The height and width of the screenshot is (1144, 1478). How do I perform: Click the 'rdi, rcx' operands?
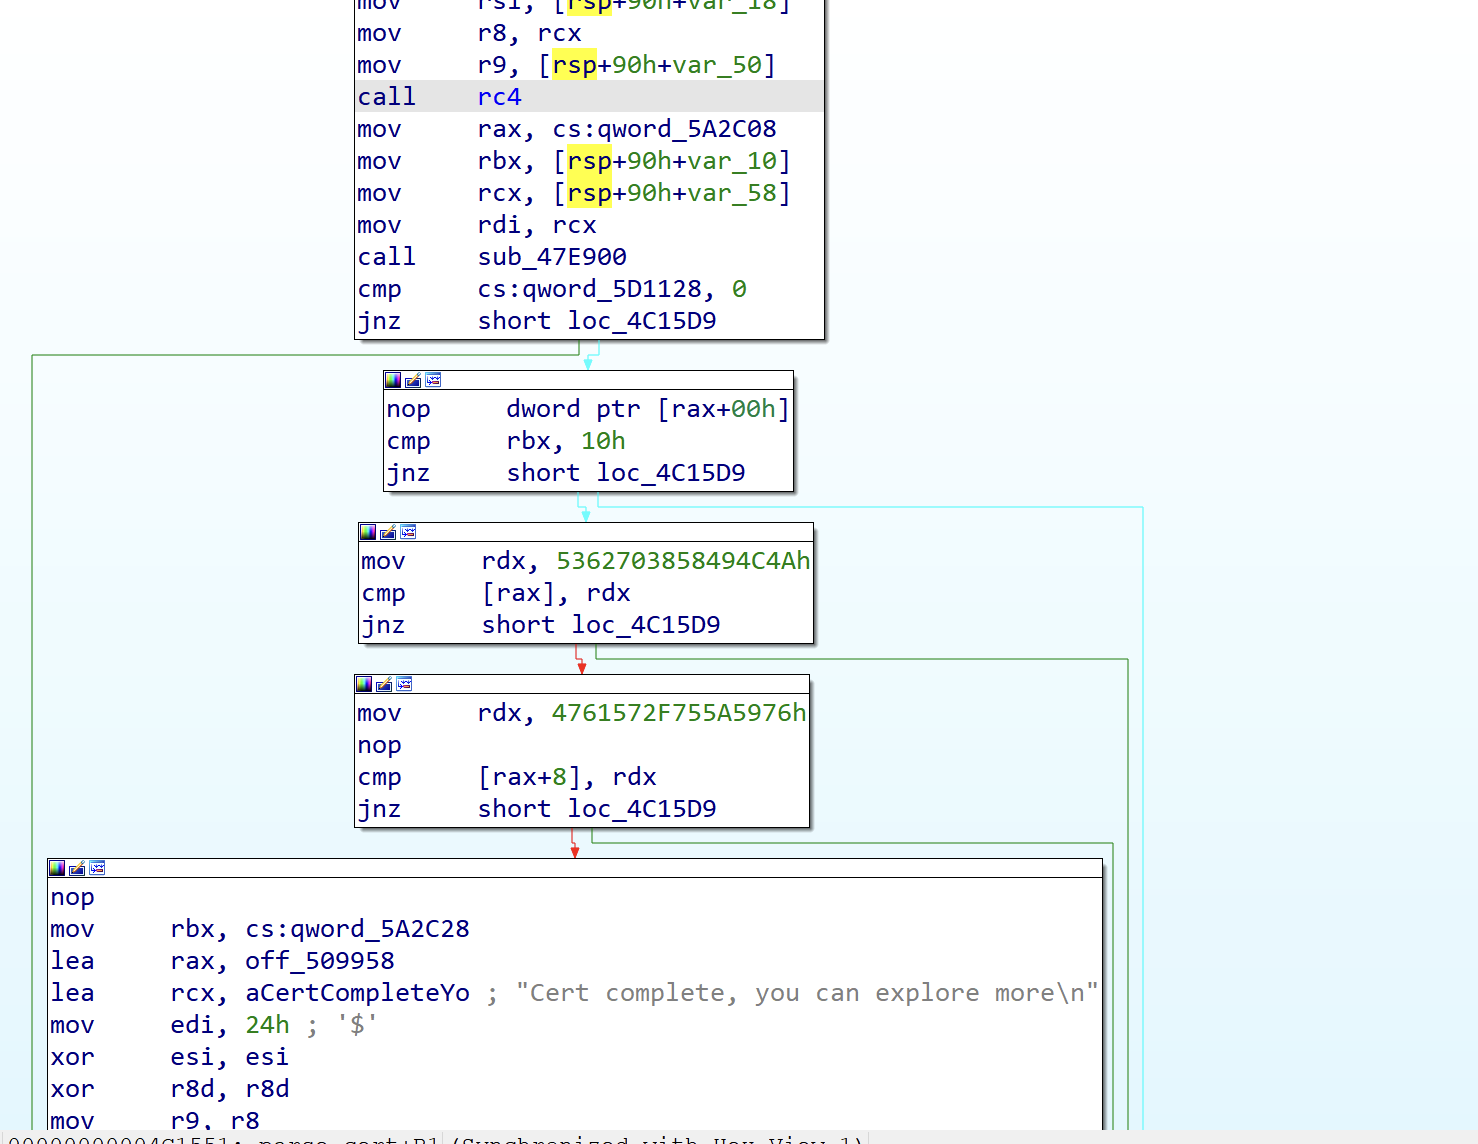point(537,225)
